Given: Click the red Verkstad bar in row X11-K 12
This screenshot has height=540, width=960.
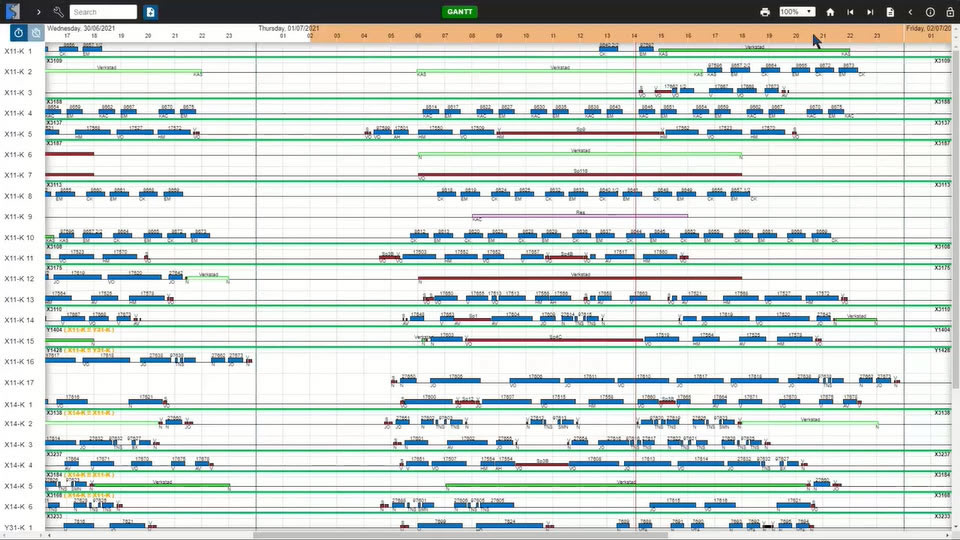Looking at the screenshot, I should tap(580, 278).
